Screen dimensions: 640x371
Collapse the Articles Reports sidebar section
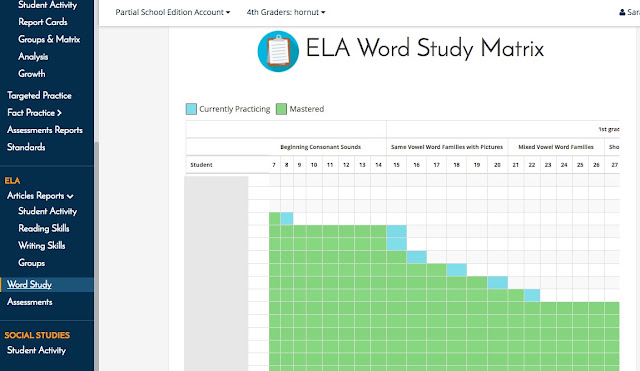40,196
